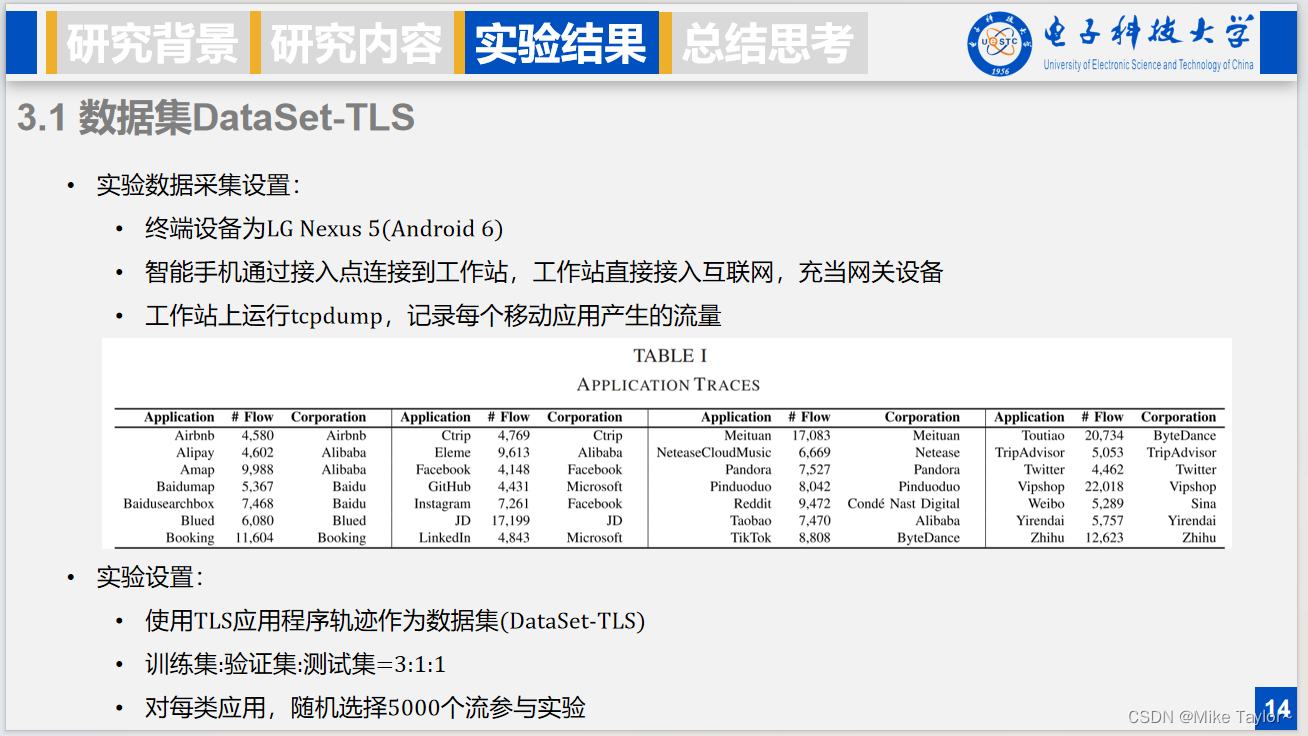Click the TABLE I caption
The image size is (1308, 736).
670,356
